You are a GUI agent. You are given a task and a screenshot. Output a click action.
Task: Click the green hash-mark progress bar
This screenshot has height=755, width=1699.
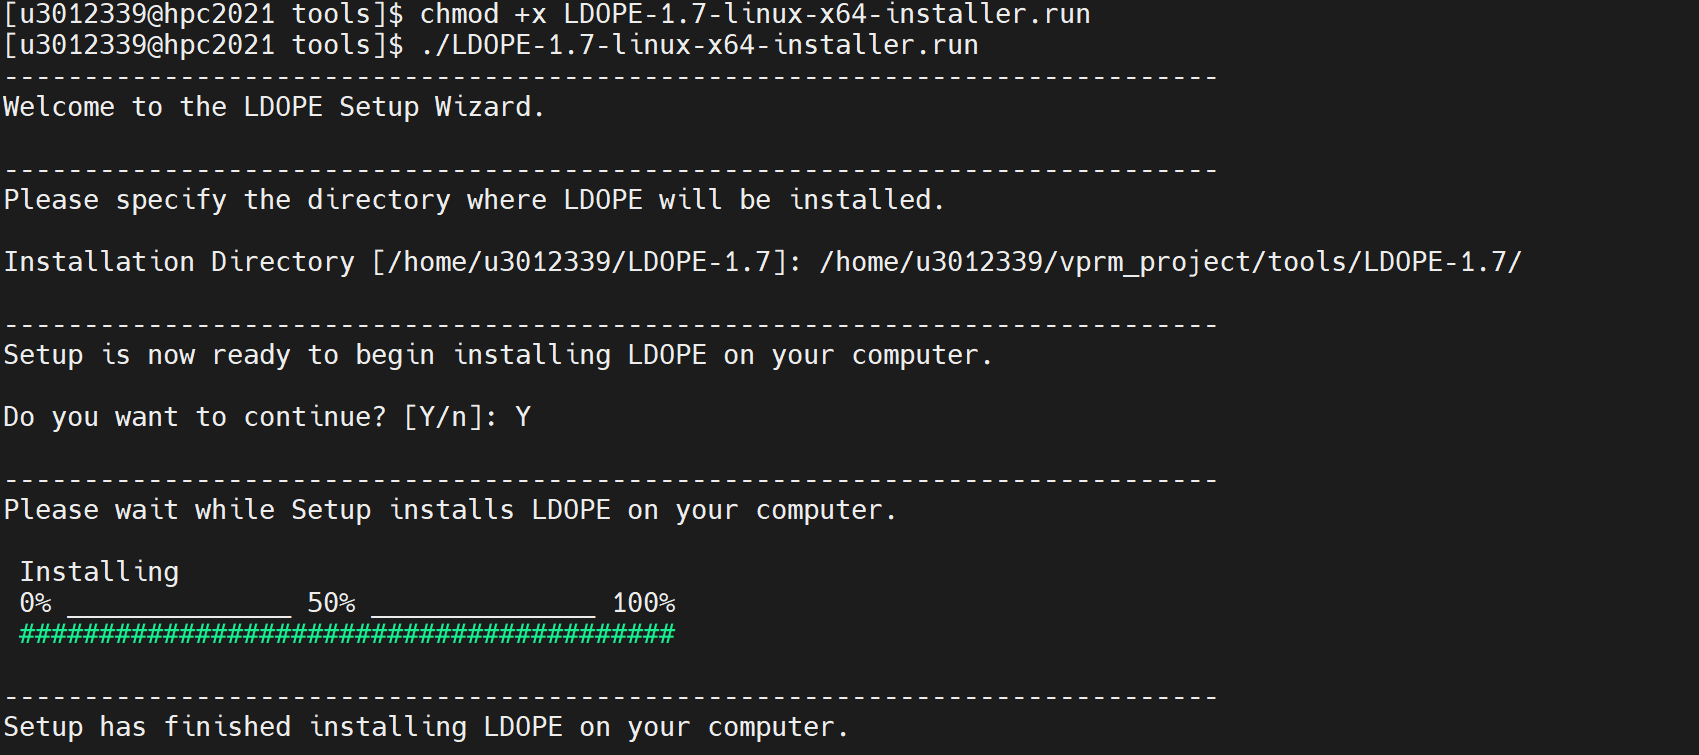(347, 633)
